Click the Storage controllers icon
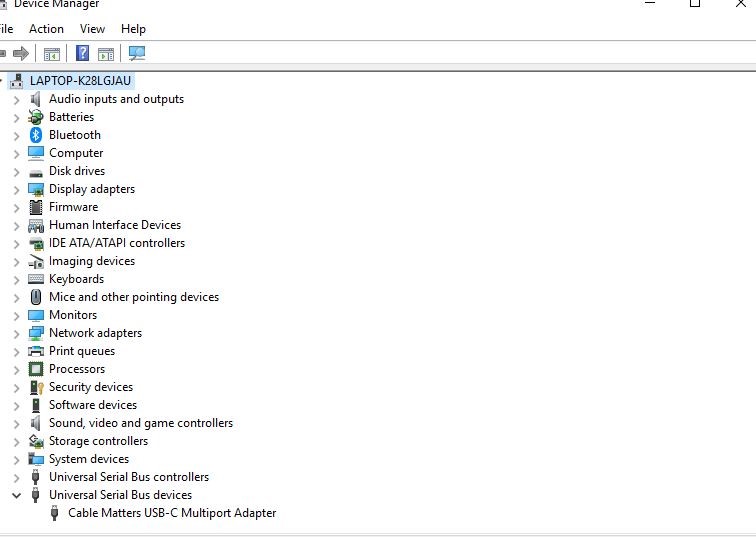This screenshot has width=756, height=537. point(36,441)
